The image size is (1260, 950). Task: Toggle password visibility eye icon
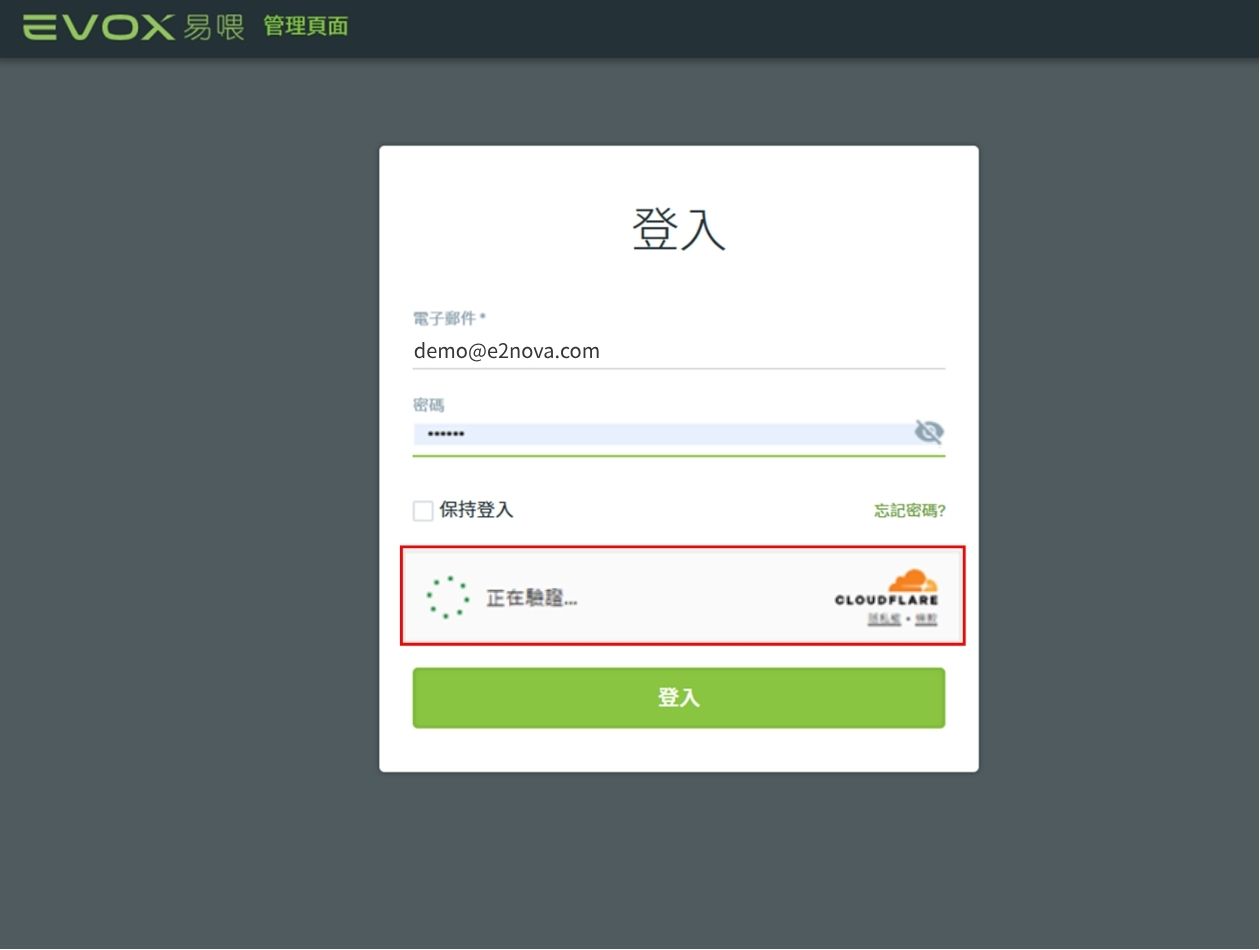click(x=929, y=432)
